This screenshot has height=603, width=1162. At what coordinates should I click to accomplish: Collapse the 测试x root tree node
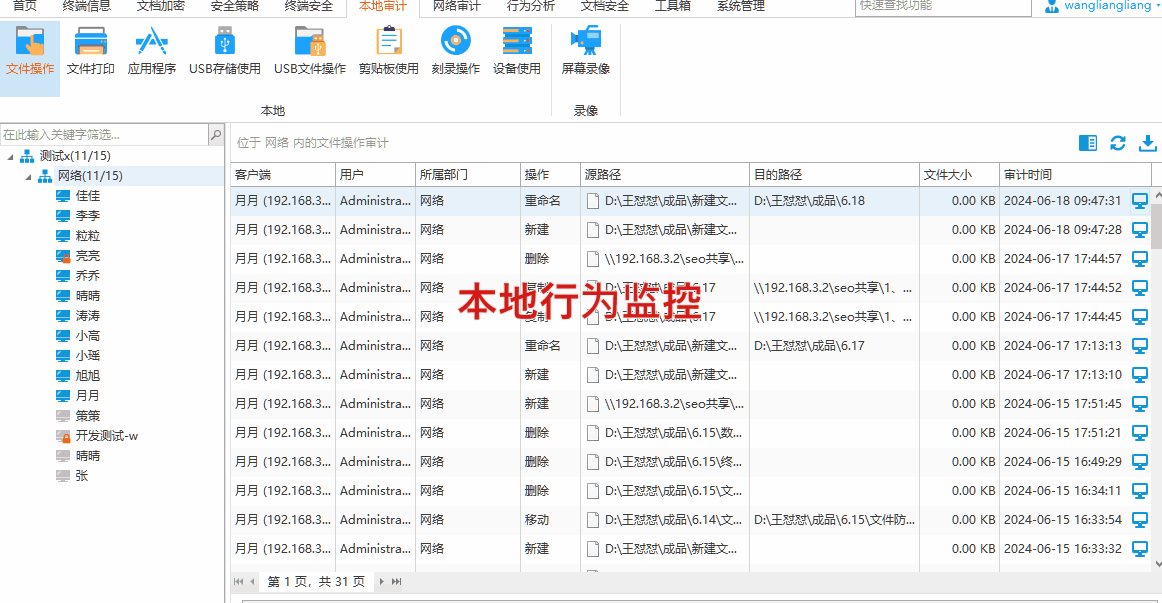11,157
